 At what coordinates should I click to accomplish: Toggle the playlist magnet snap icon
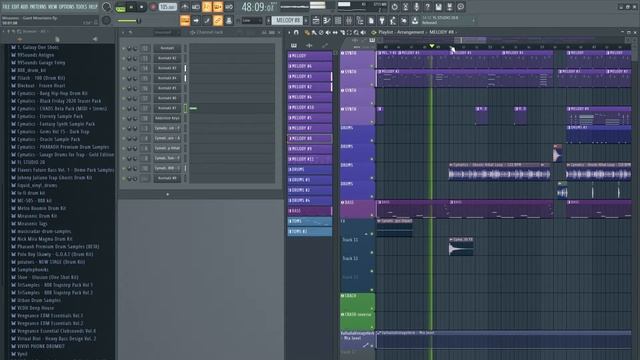tap(296, 32)
